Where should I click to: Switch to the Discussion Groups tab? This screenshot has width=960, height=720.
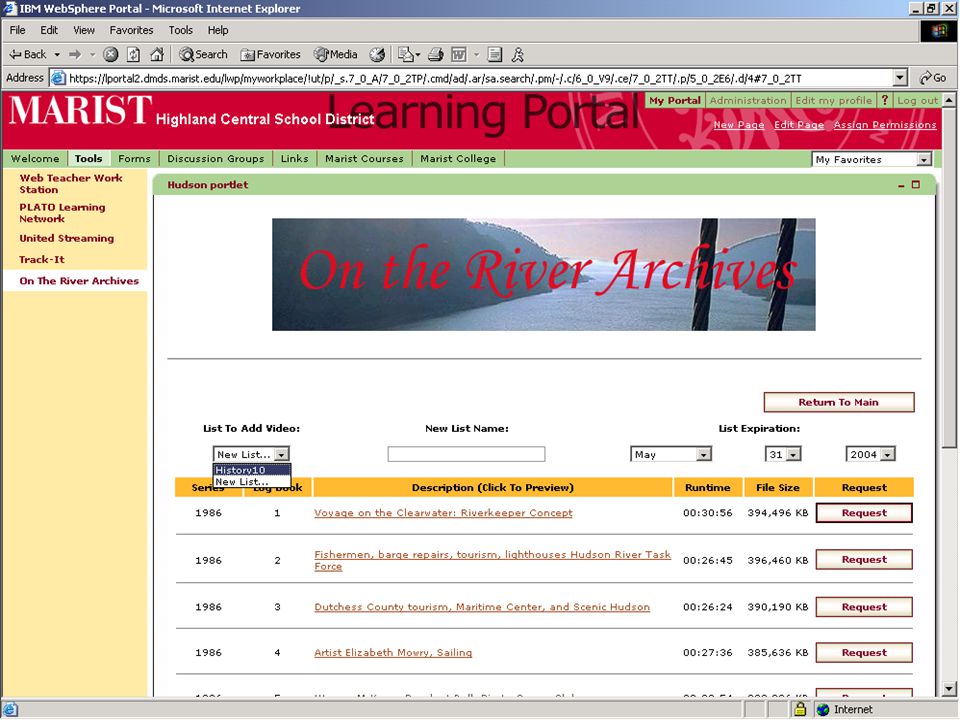click(x=216, y=159)
